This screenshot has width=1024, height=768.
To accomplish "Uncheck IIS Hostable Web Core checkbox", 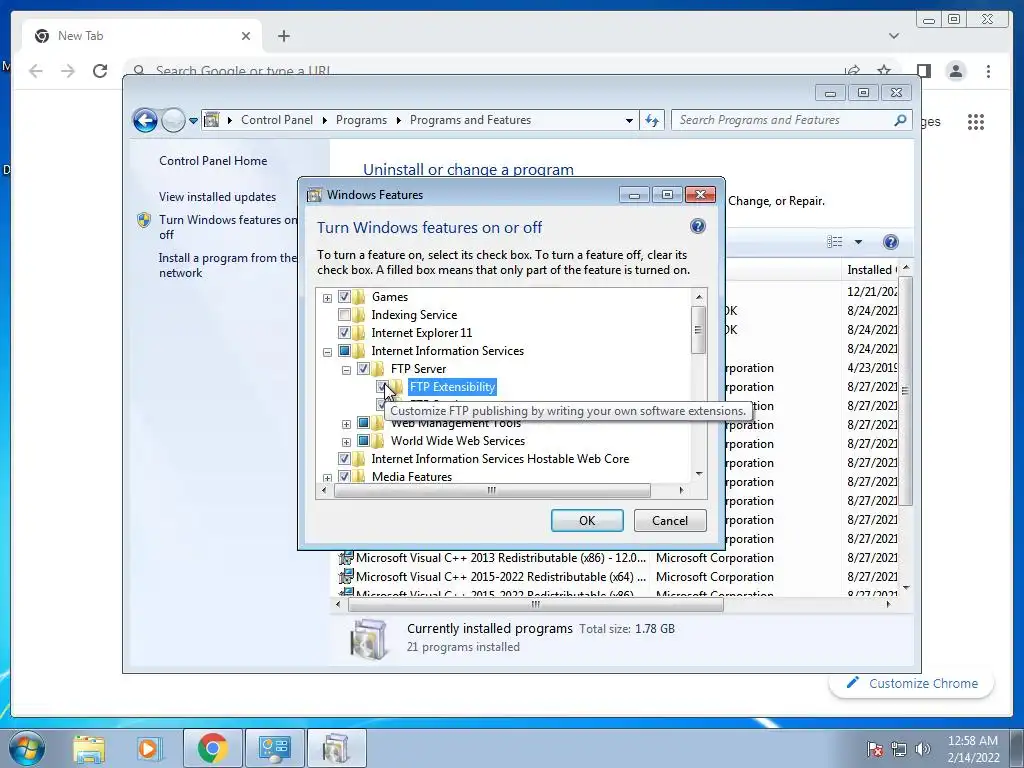I will 344,458.
